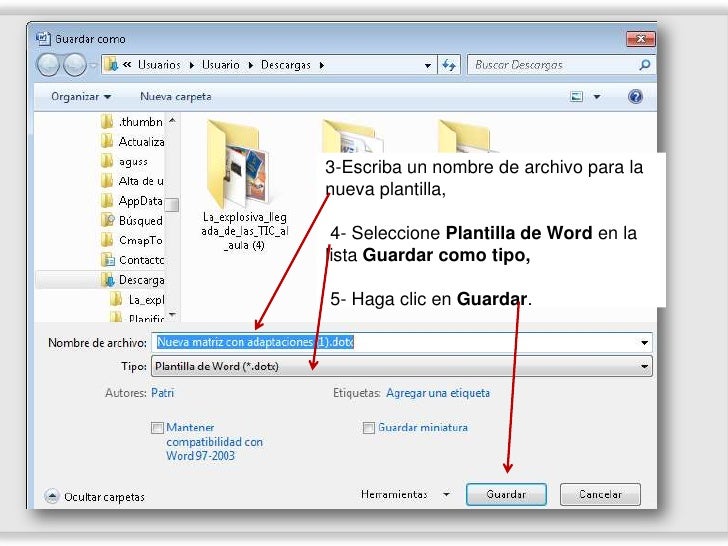Click Nueva carpeta button

point(176,97)
